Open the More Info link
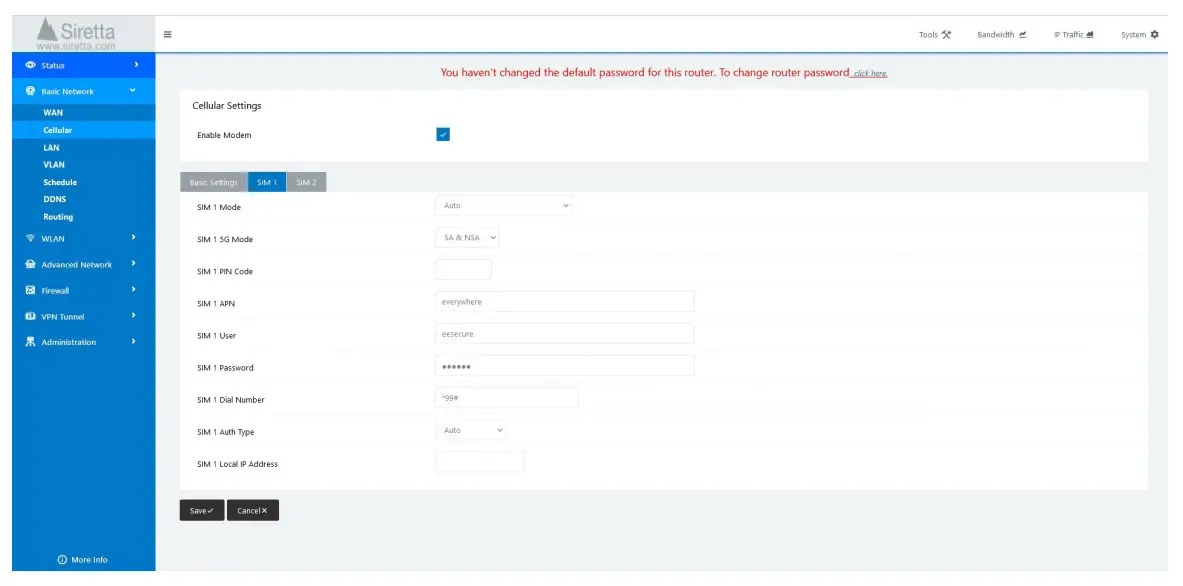Screen dimensions: 1183x586 click(83, 560)
